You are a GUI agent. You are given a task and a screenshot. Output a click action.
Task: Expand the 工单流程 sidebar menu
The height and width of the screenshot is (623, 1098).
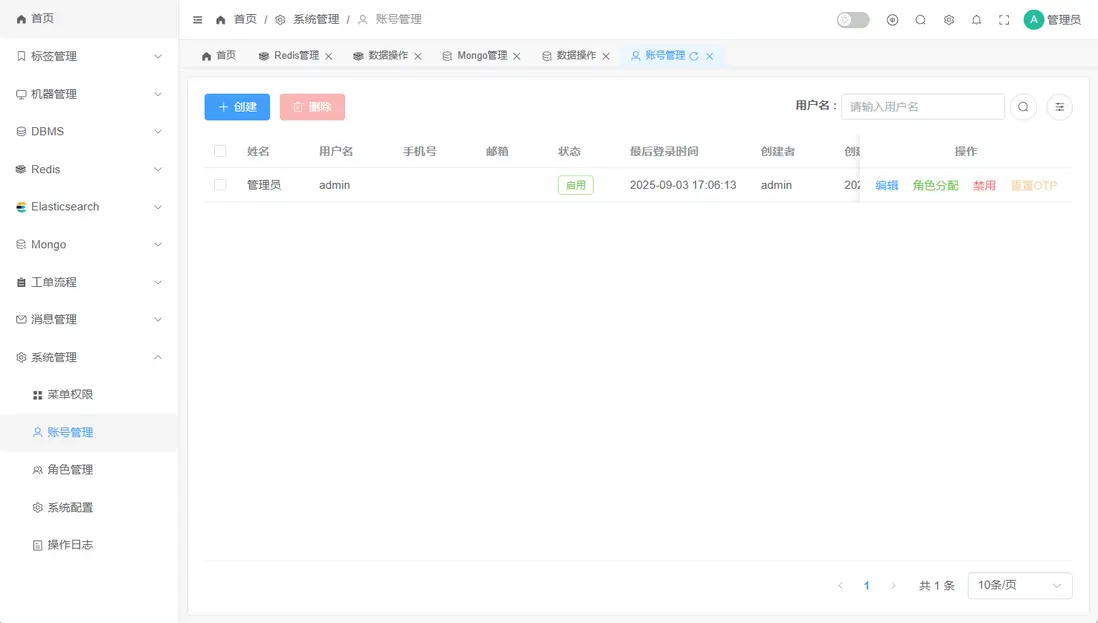coord(89,282)
